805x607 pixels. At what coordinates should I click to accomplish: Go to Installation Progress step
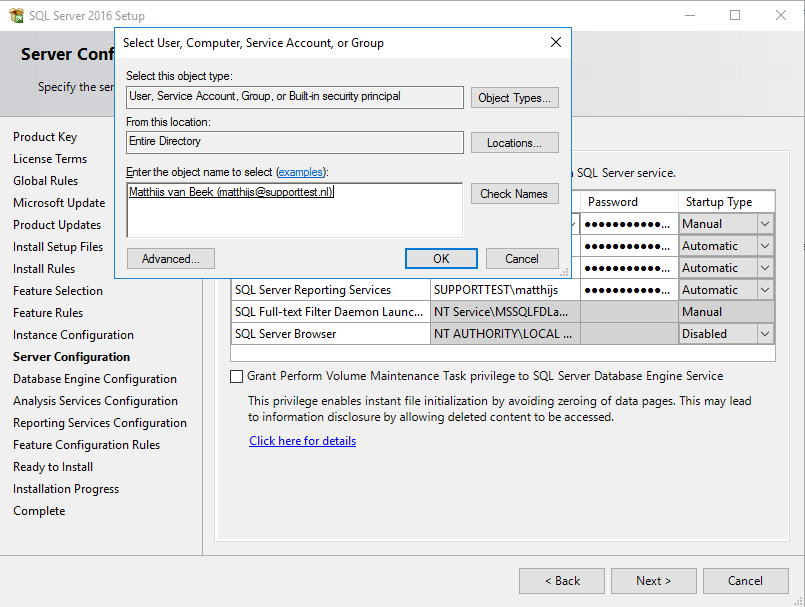coord(66,489)
